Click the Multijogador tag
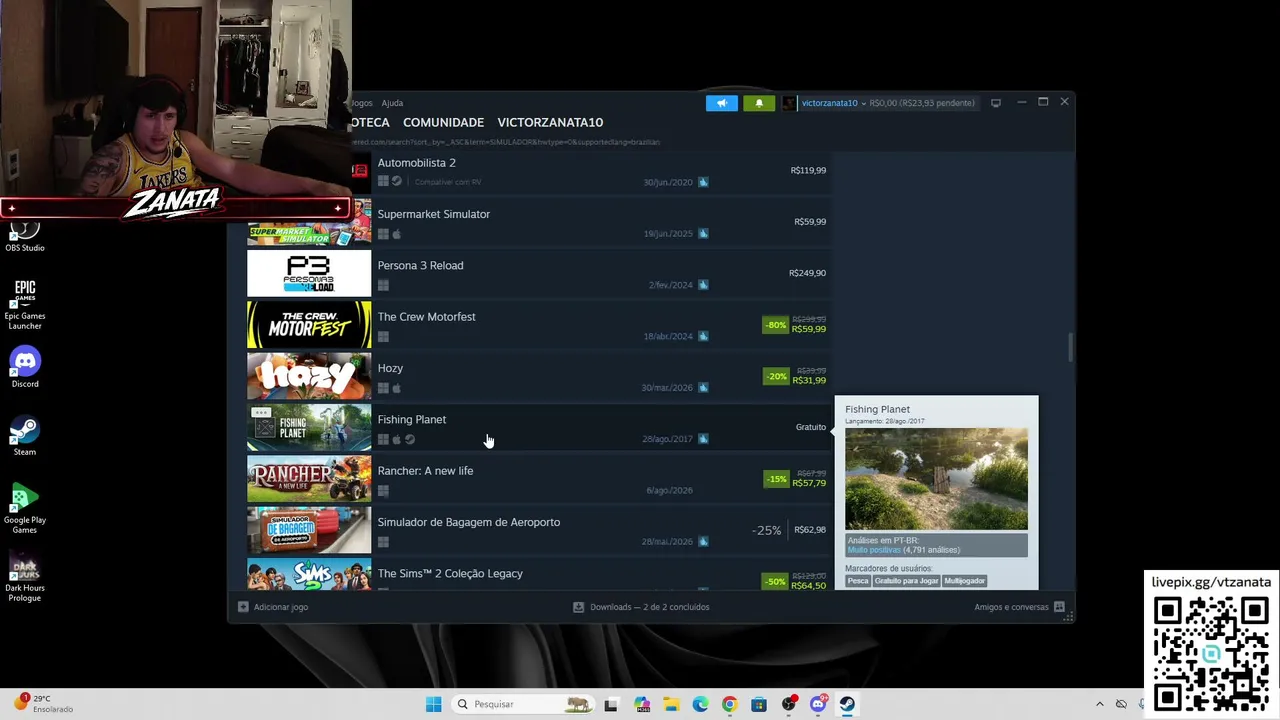The width and height of the screenshot is (1280, 720). click(x=965, y=581)
